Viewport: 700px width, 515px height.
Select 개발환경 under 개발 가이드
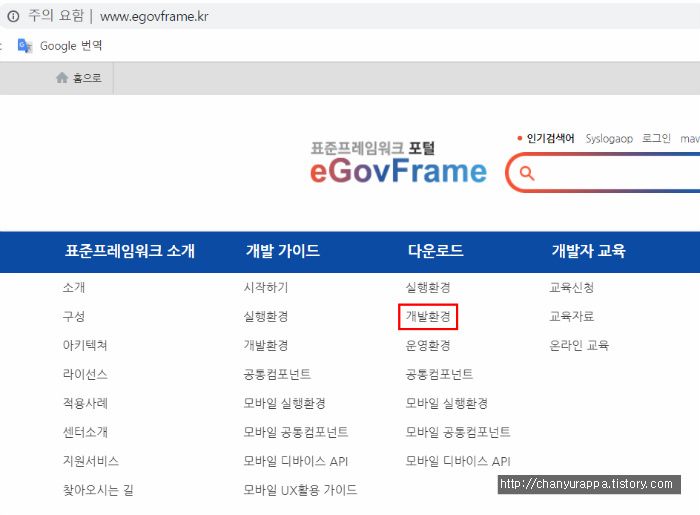point(266,345)
